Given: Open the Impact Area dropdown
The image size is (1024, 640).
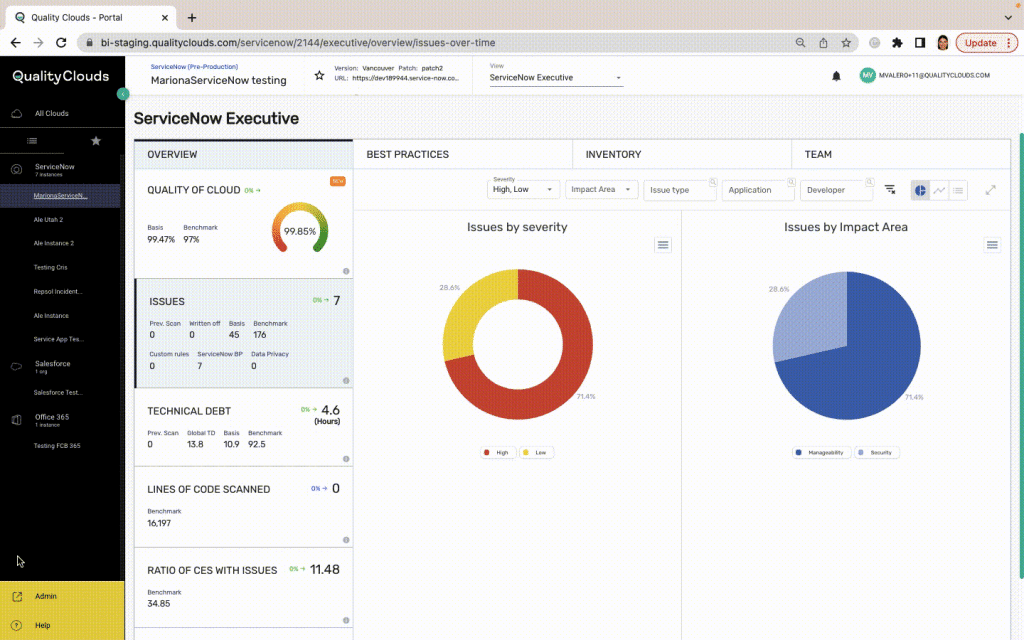Looking at the screenshot, I should pos(602,190).
